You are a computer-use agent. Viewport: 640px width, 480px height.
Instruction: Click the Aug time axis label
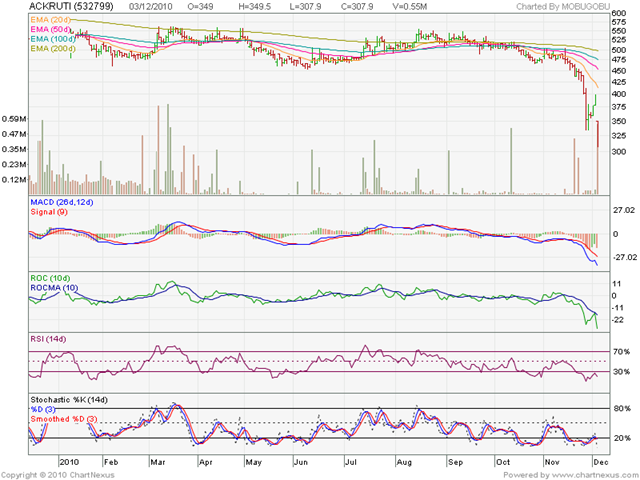[x=404, y=462]
